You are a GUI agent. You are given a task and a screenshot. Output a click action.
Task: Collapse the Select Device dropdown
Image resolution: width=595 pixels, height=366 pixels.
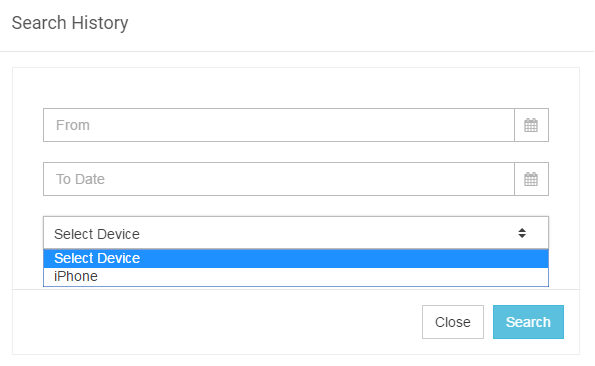click(x=296, y=233)
